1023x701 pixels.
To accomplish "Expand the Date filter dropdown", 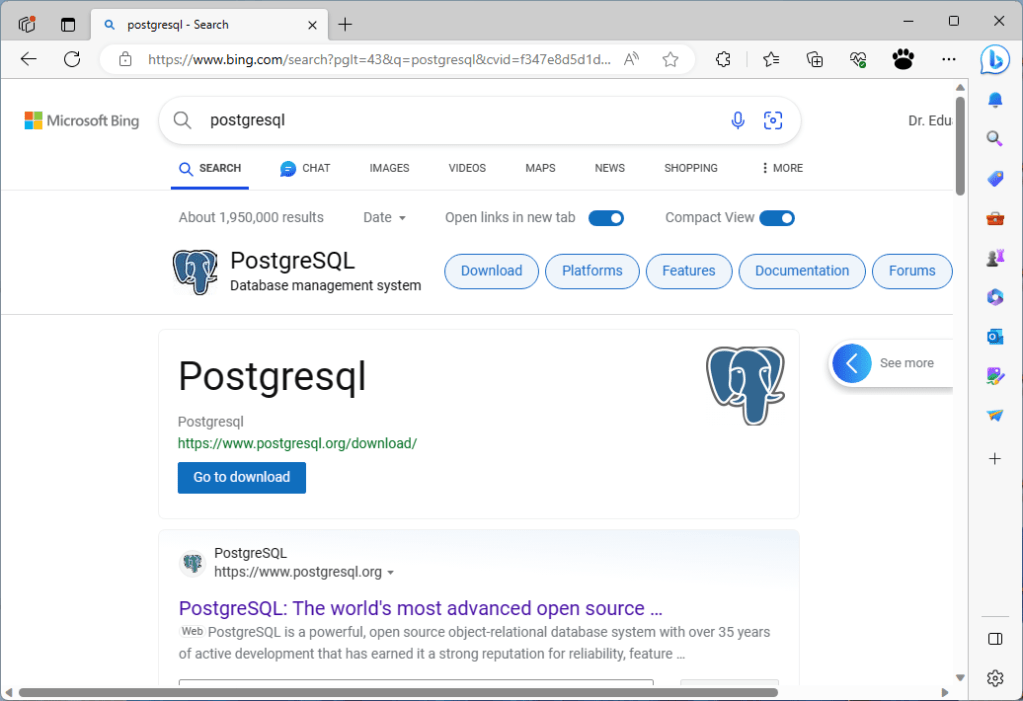I will 385,218.
